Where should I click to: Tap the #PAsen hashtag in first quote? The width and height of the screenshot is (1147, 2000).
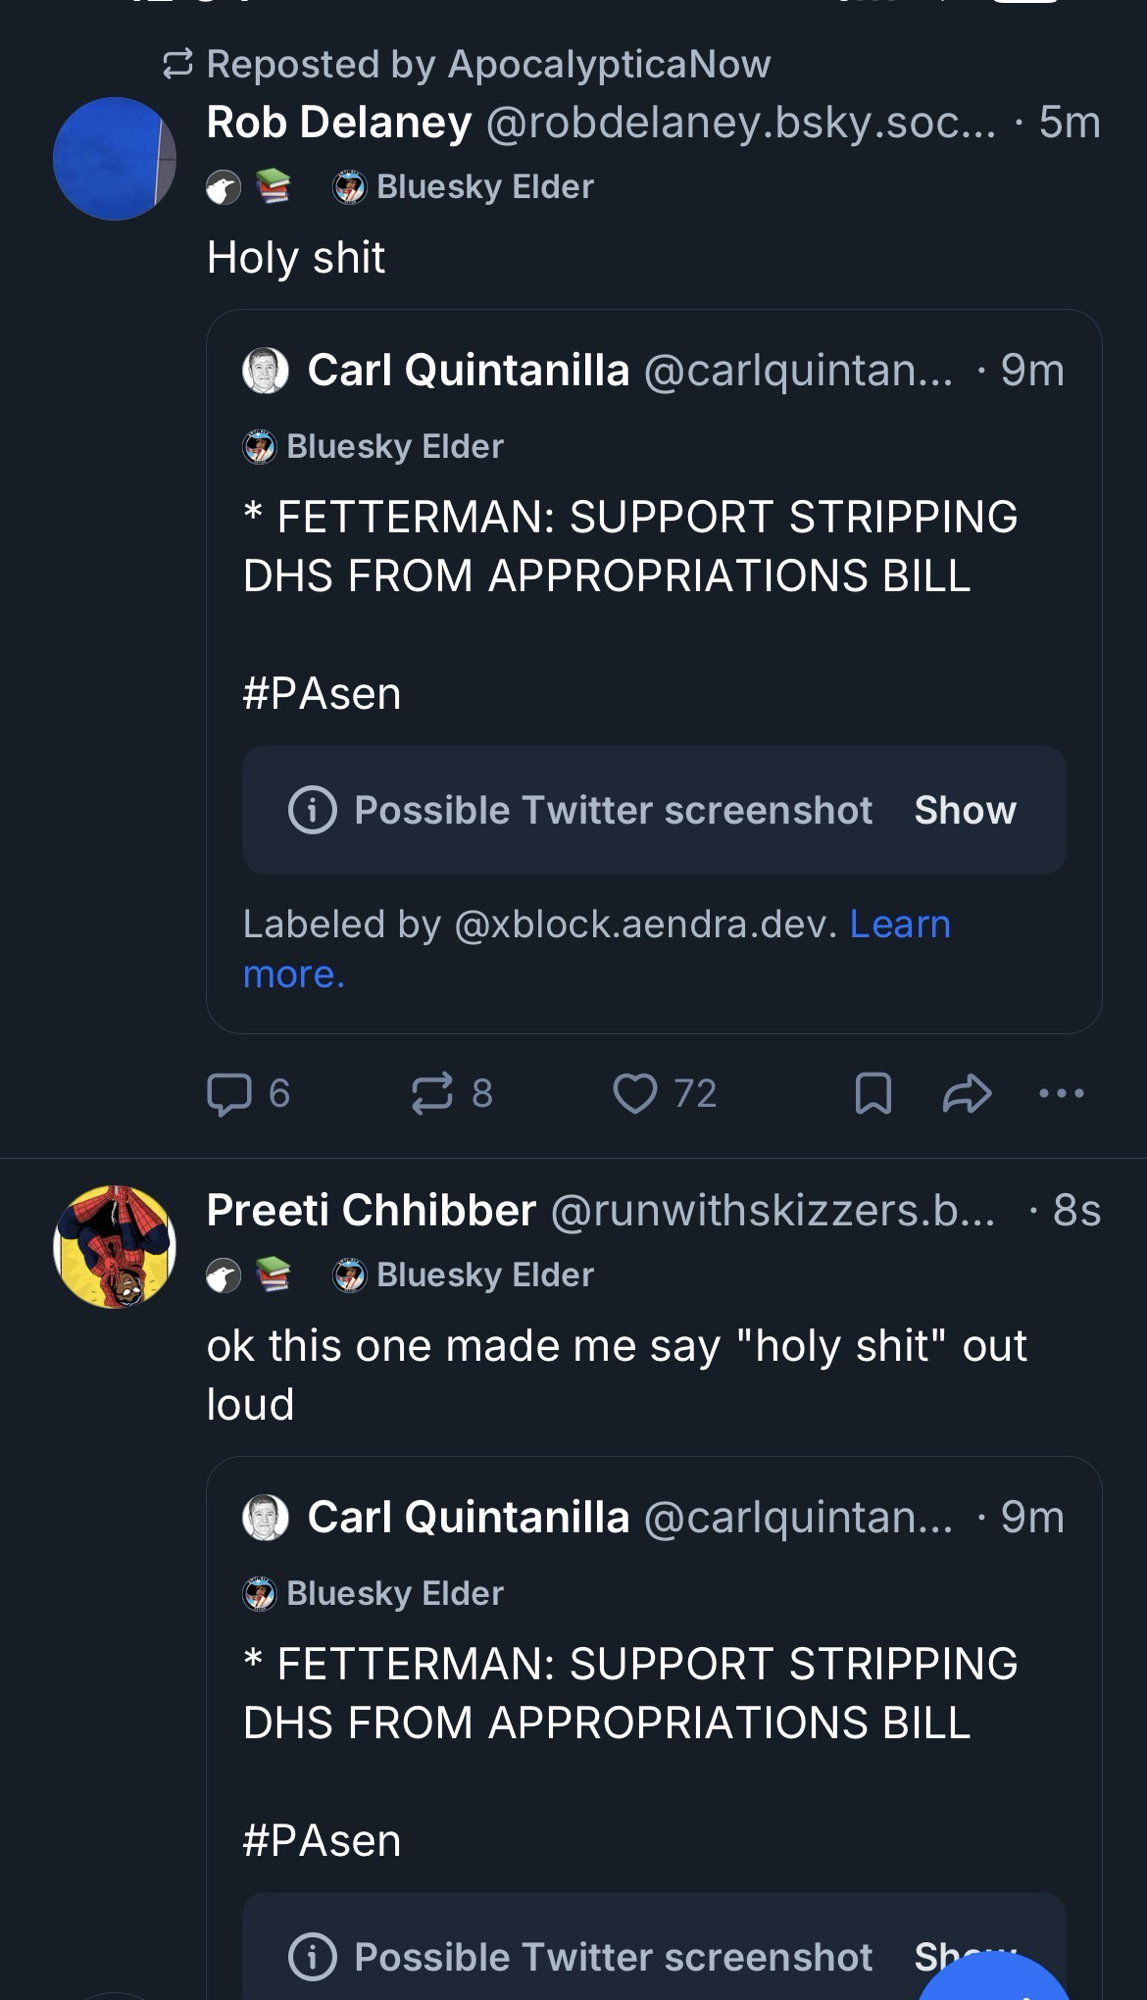[x=322, y=694]
